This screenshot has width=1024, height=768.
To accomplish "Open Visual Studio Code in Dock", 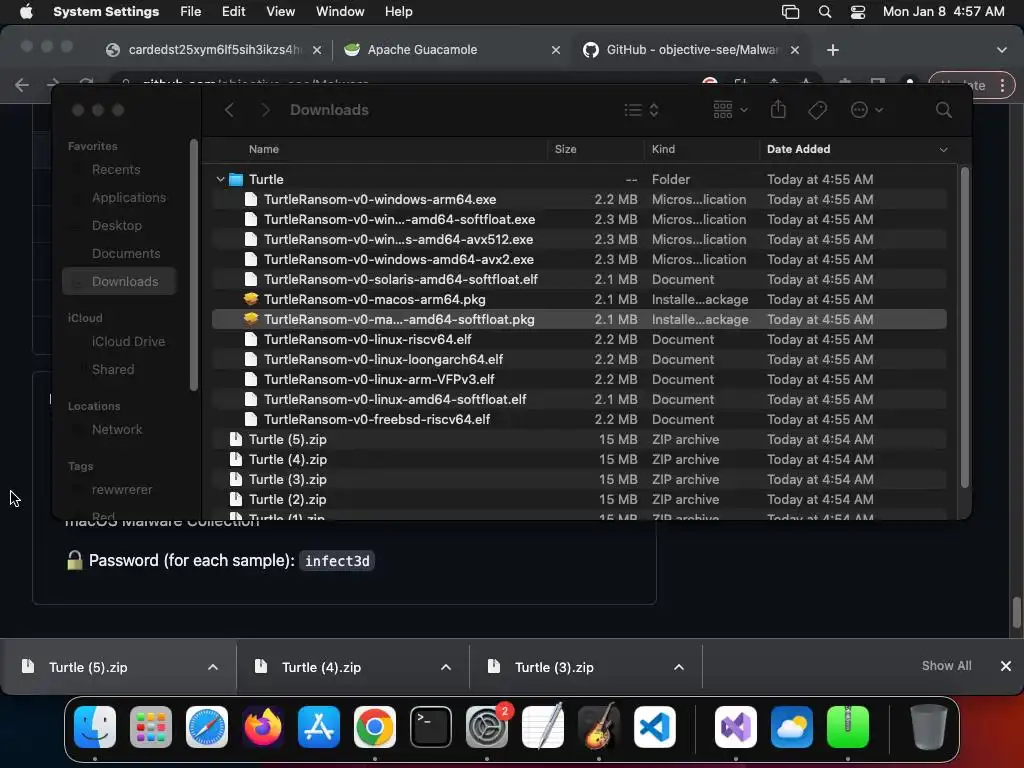I will [654, 727].
